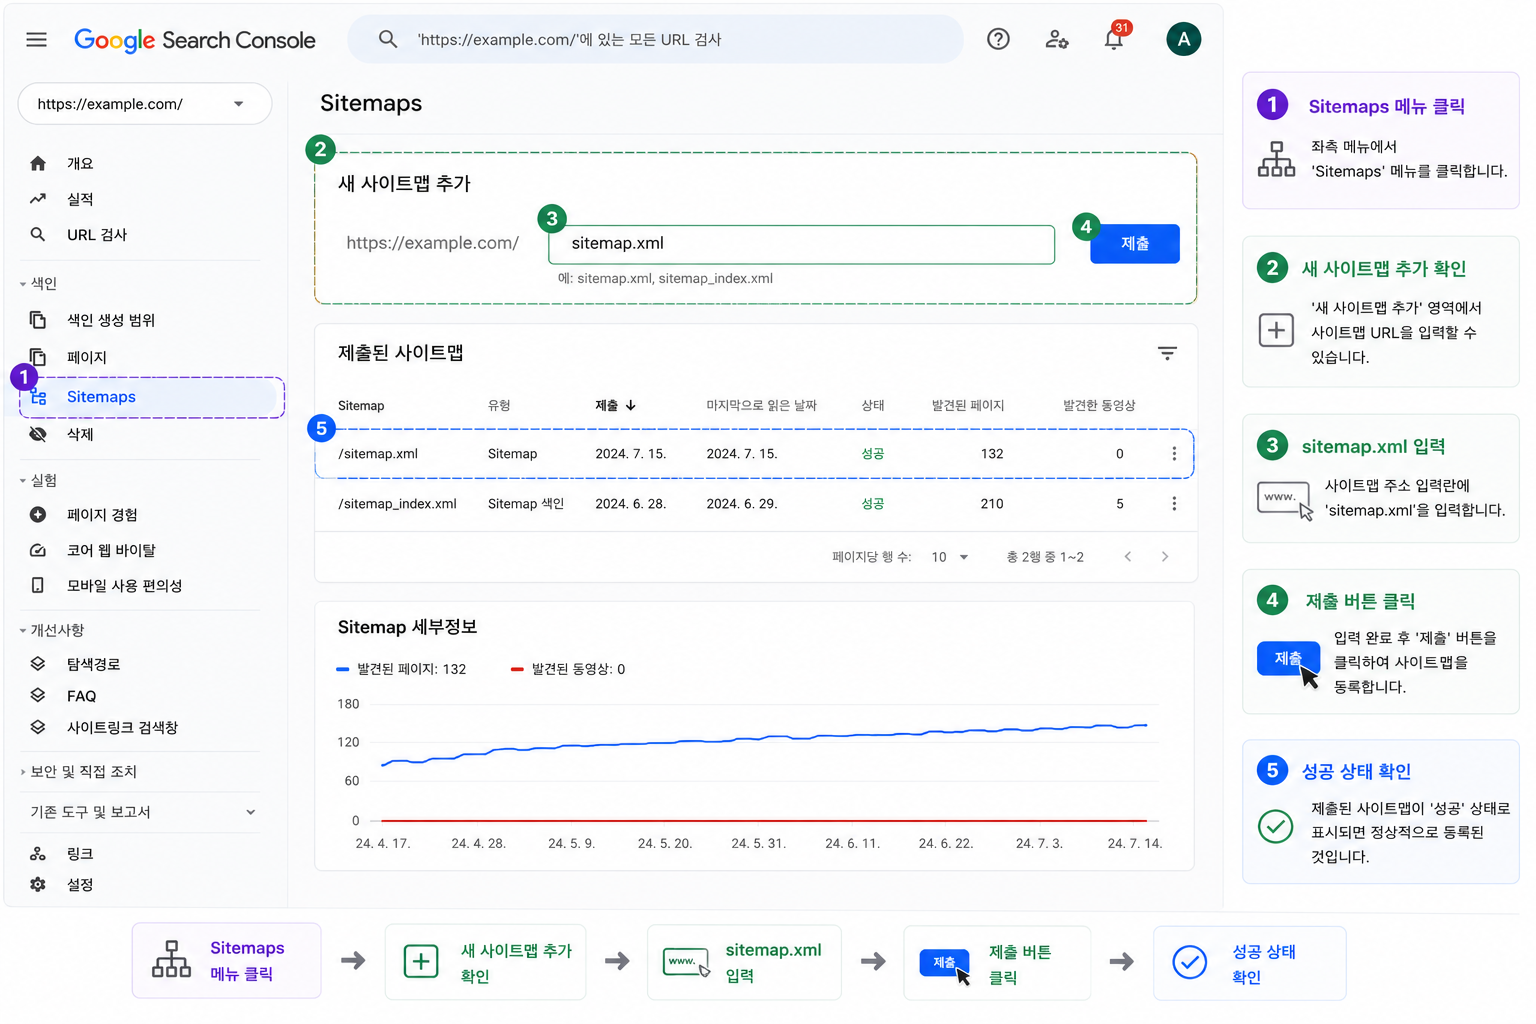The image size is (1536, 1024).
Task: Open more options for the /sitemap.xml row
Action: pyautogui.click(x=1174, y=454)
